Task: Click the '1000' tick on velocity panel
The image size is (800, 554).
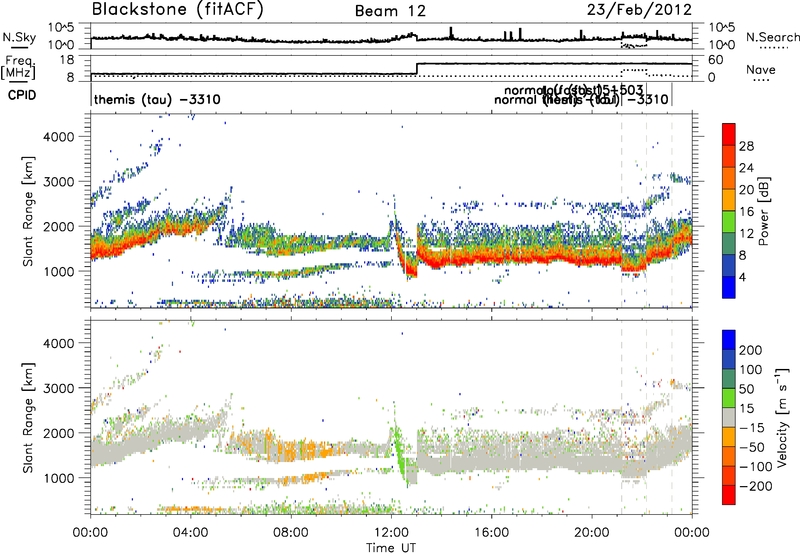Action: [x=58, y=477]
